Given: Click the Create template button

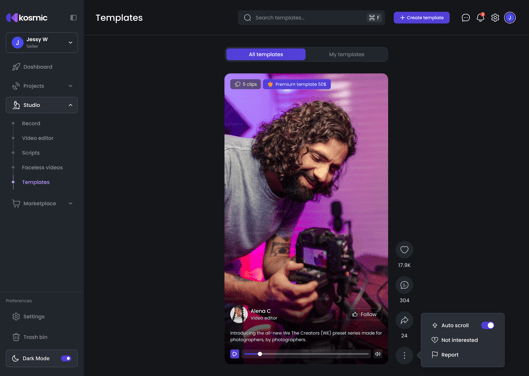Looking at the screenshot, I should [x=421, y=18].
